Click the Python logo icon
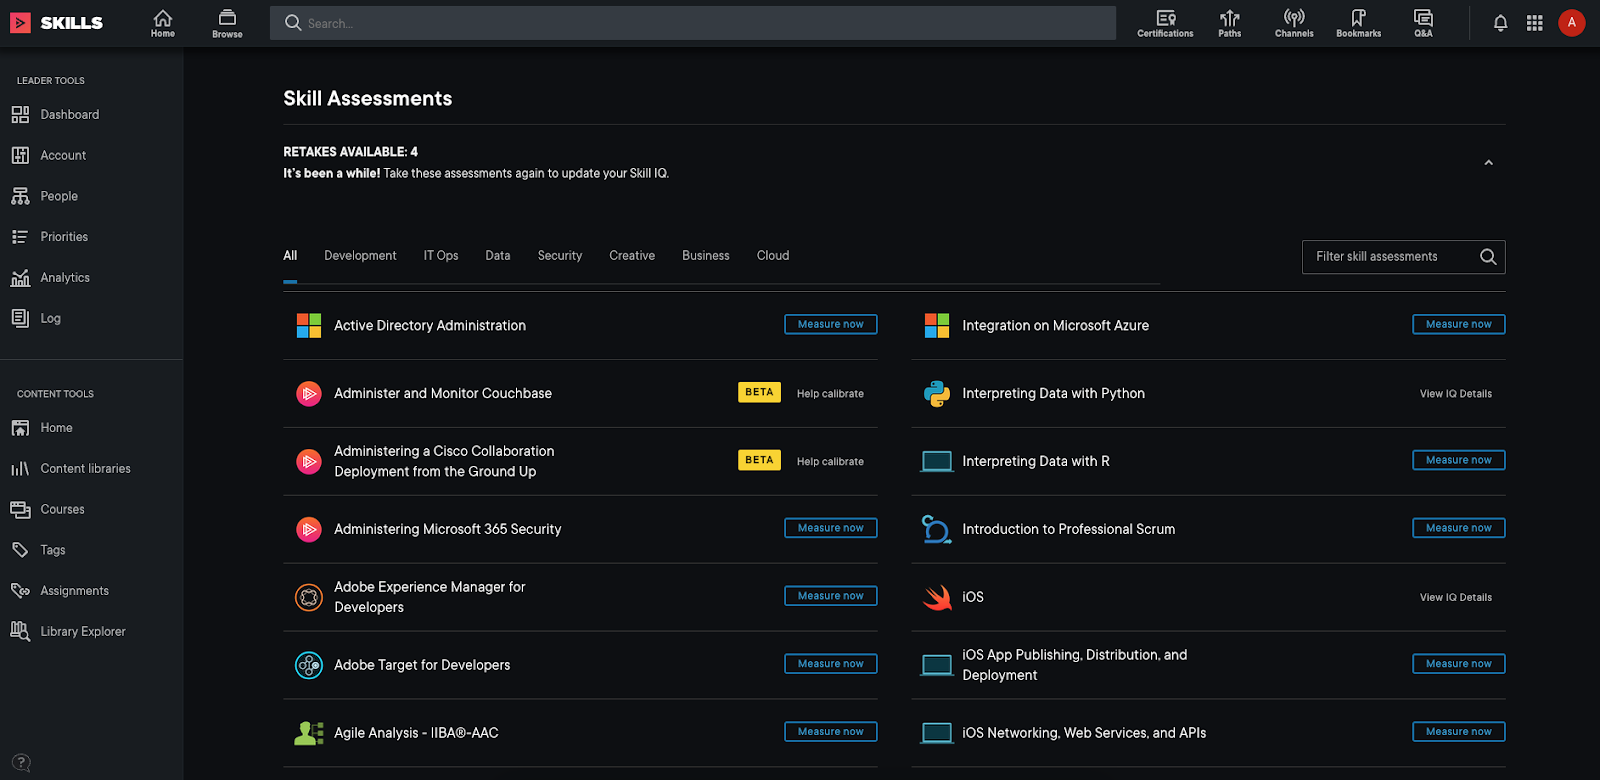This screenshot has width=1600, height=780. tap(937, 394)
